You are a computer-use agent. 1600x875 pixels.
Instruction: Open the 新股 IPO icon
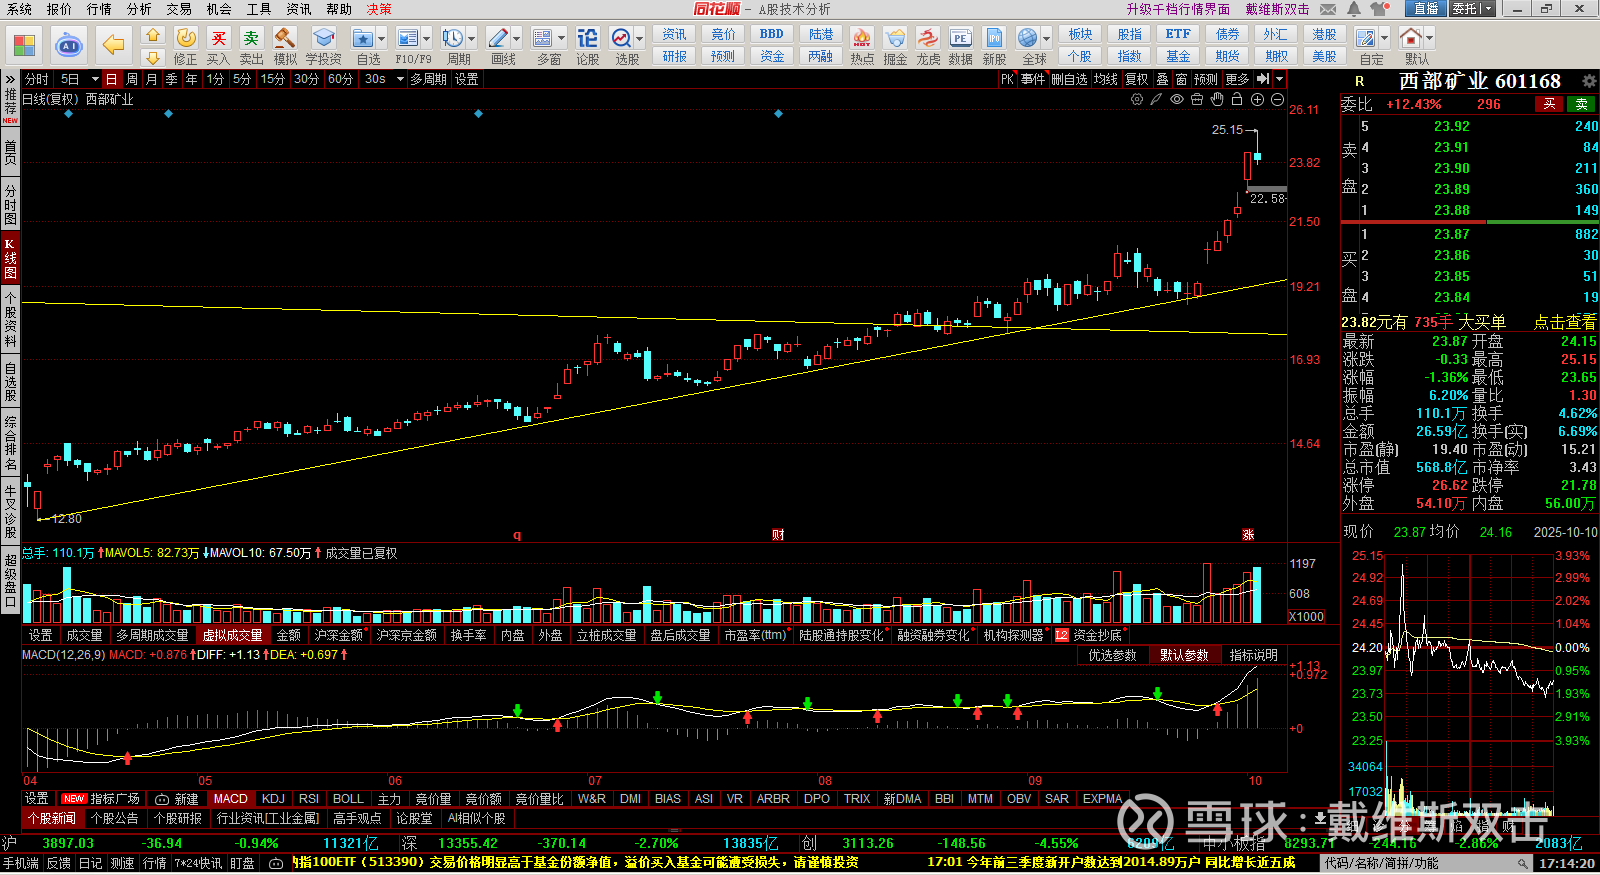coord(994,45)
